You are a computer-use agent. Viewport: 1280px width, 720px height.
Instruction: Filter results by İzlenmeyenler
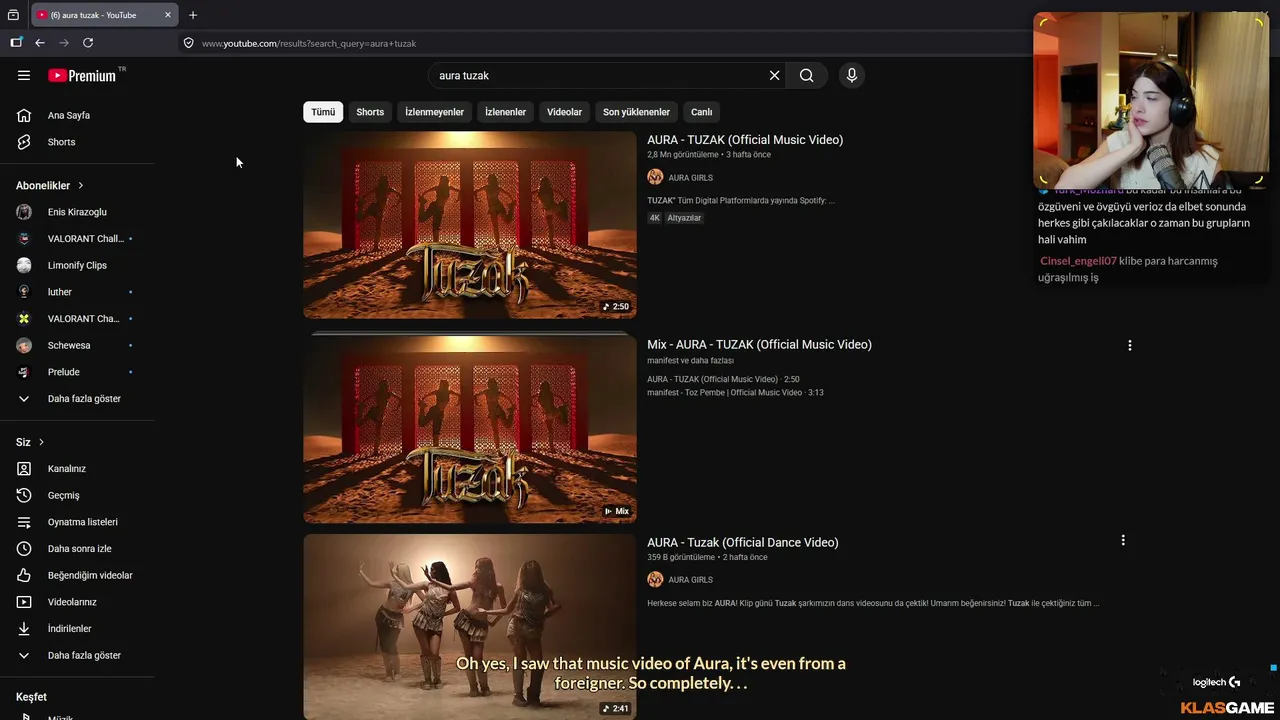434,112
